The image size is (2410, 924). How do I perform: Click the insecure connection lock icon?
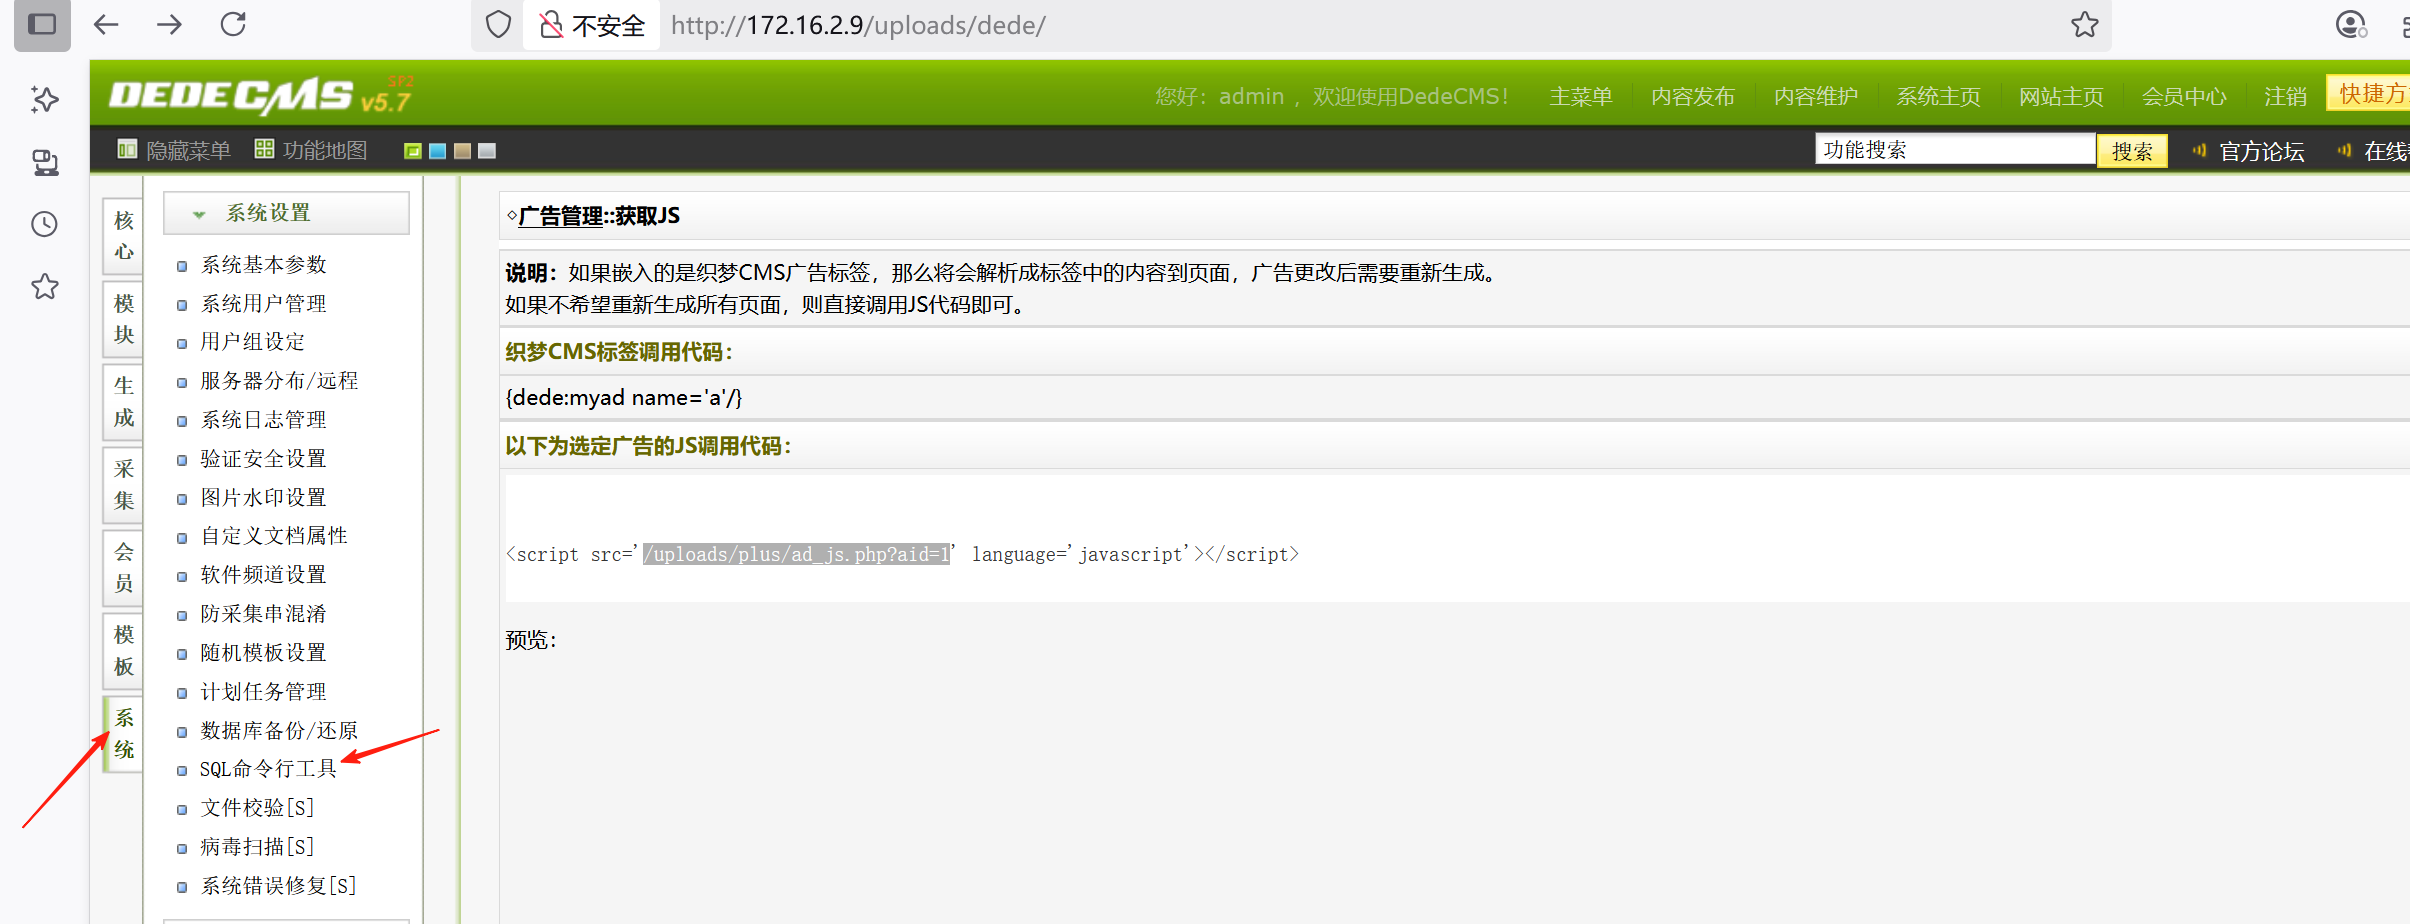pyautogui.click(x=551, y=25)
